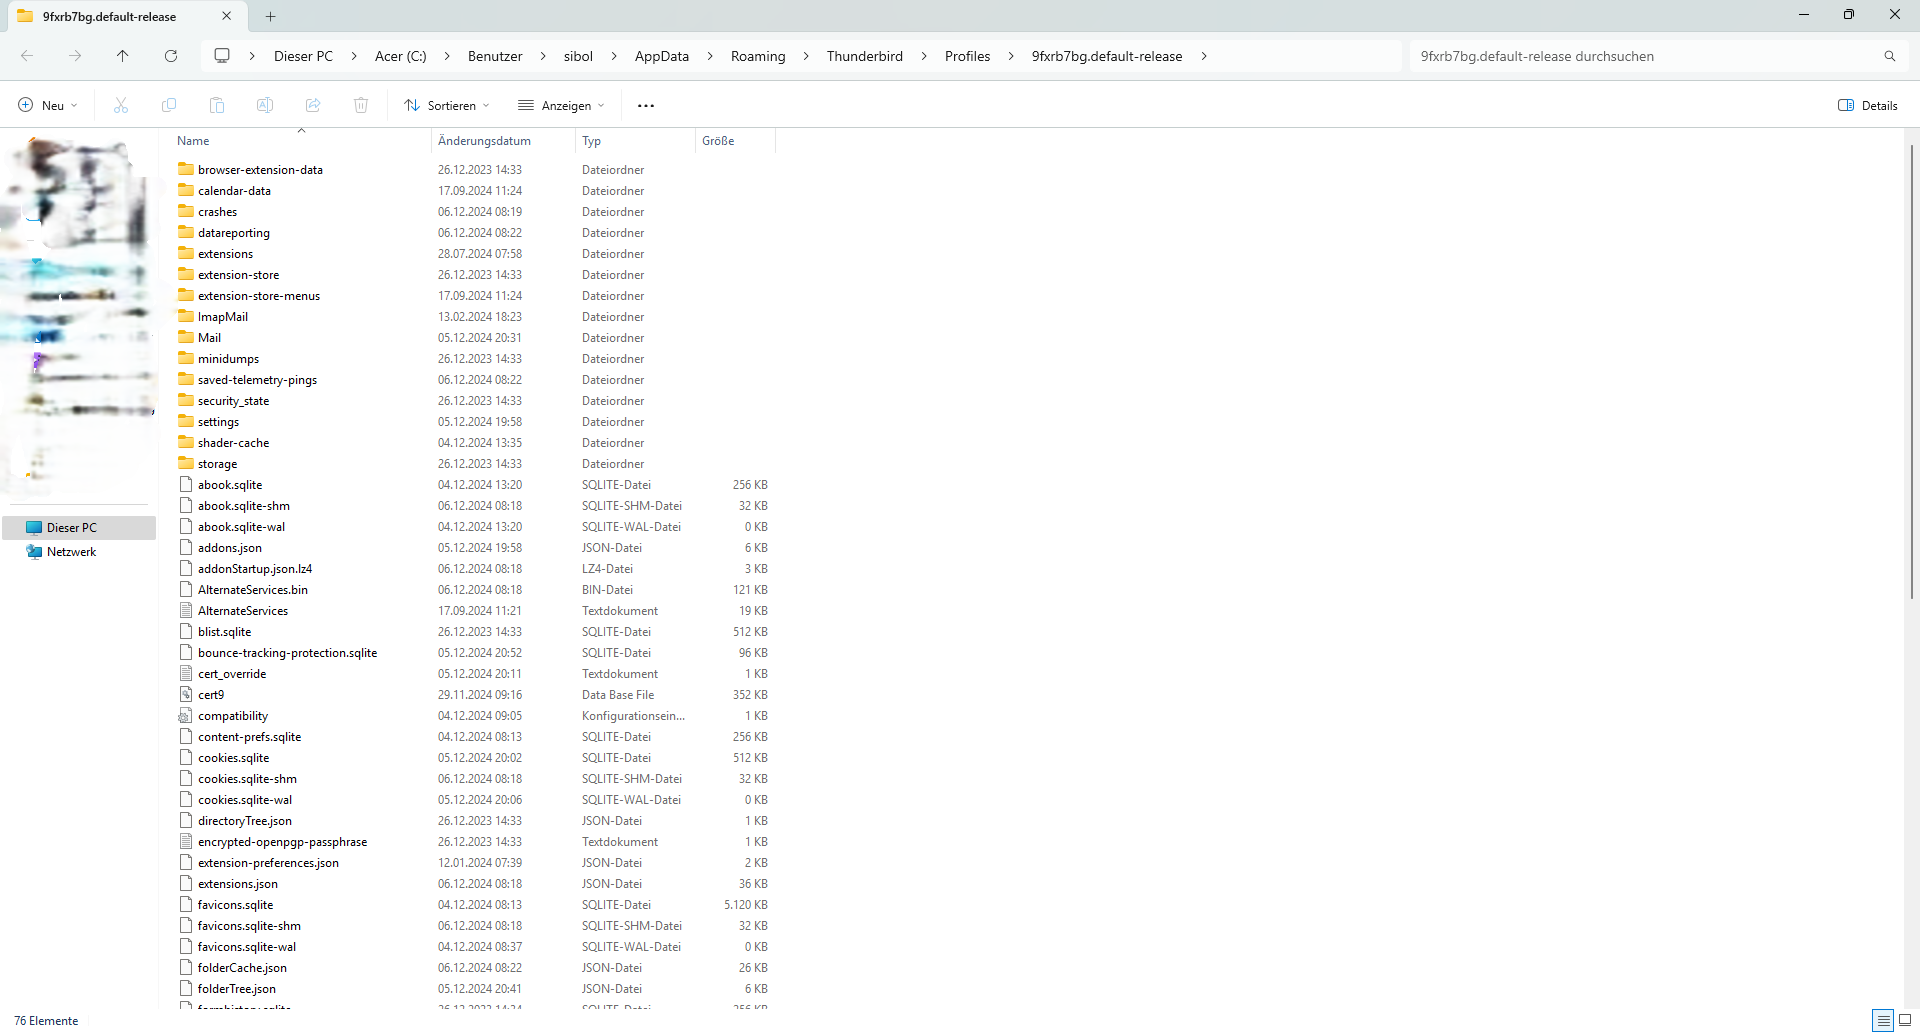The image size is (1920, 1032).
Task: Select Netzwerk in navigation pane
Action: coord(71,552)
